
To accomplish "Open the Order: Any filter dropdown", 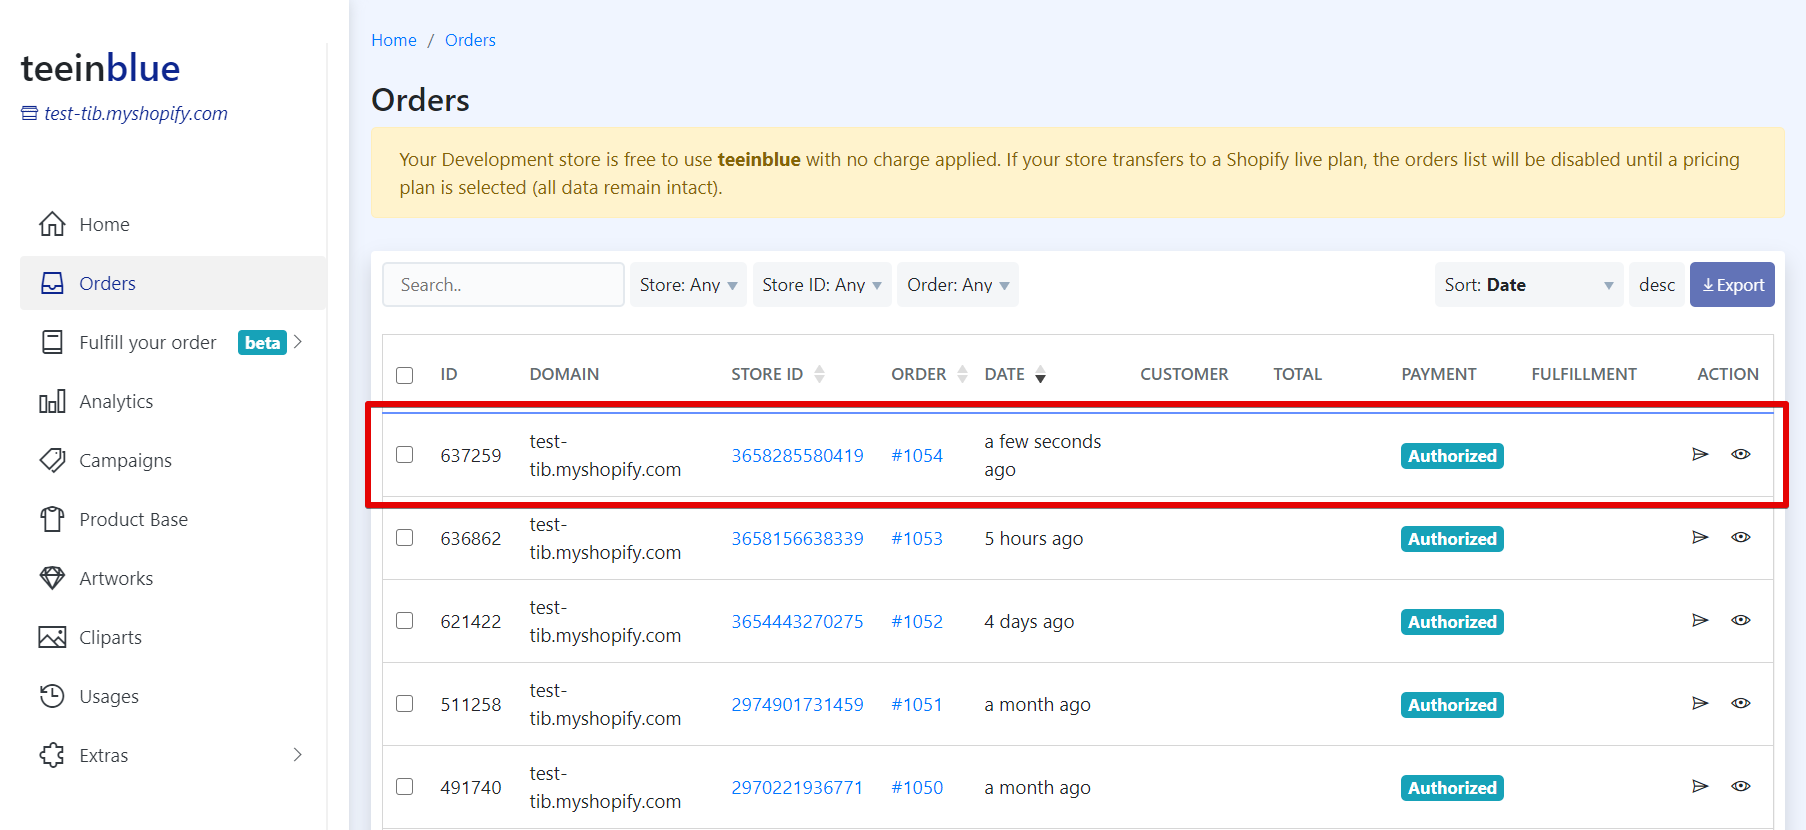I will click(958, 285).
